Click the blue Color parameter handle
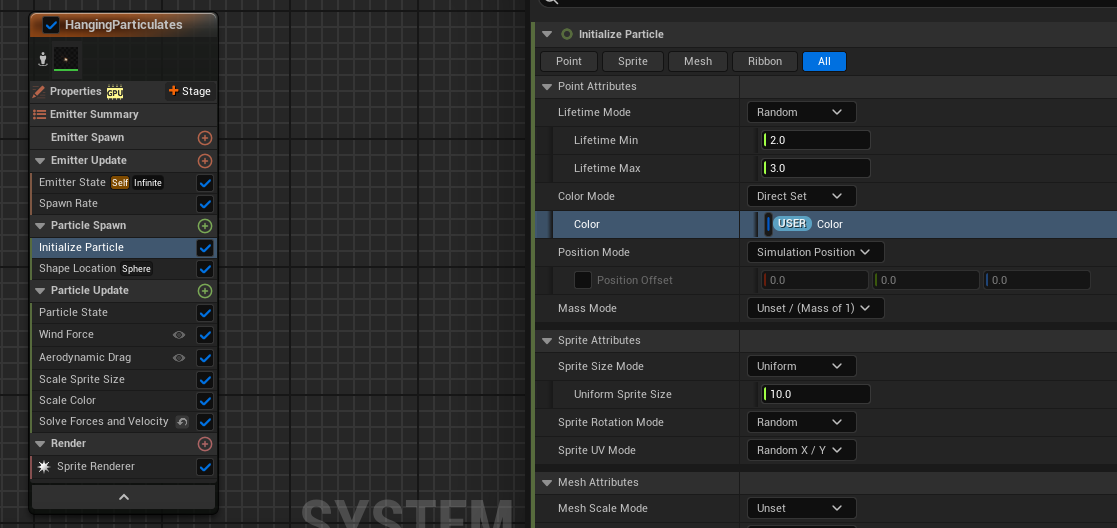 768,224
